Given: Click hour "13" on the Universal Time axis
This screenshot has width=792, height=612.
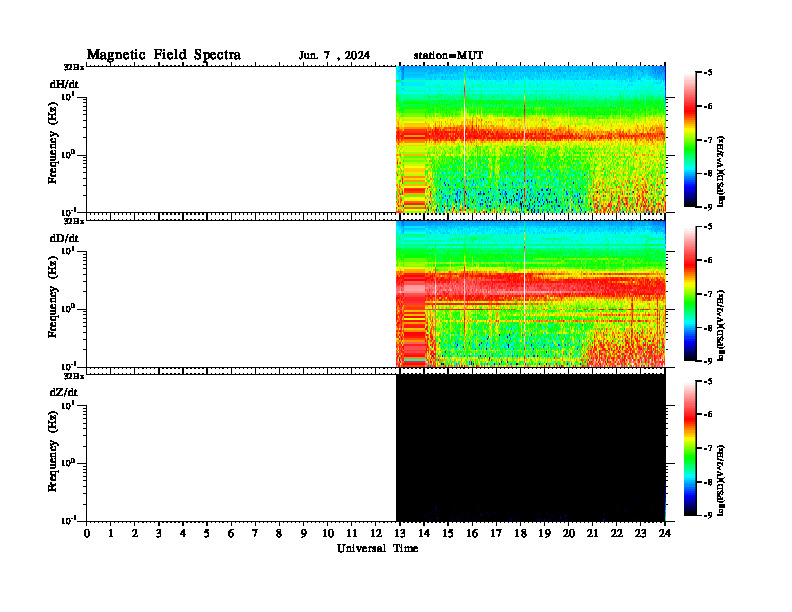Looking at the screenshot, I should click(400, 534).
